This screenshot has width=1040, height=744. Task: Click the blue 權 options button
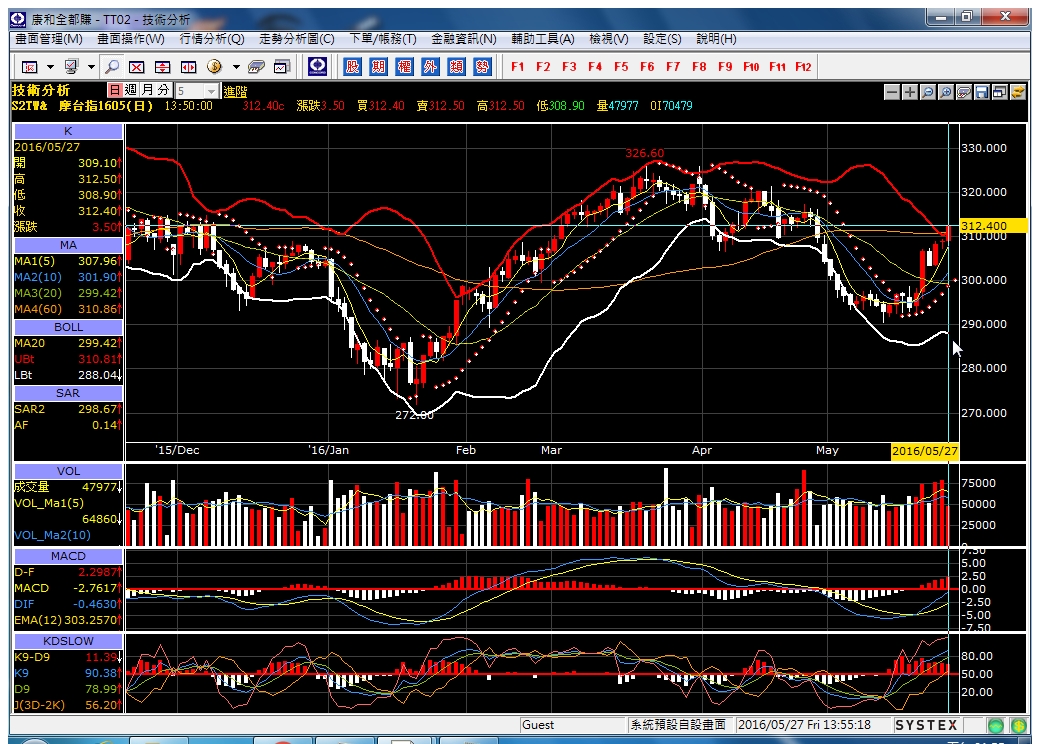[x=404, y=66]
